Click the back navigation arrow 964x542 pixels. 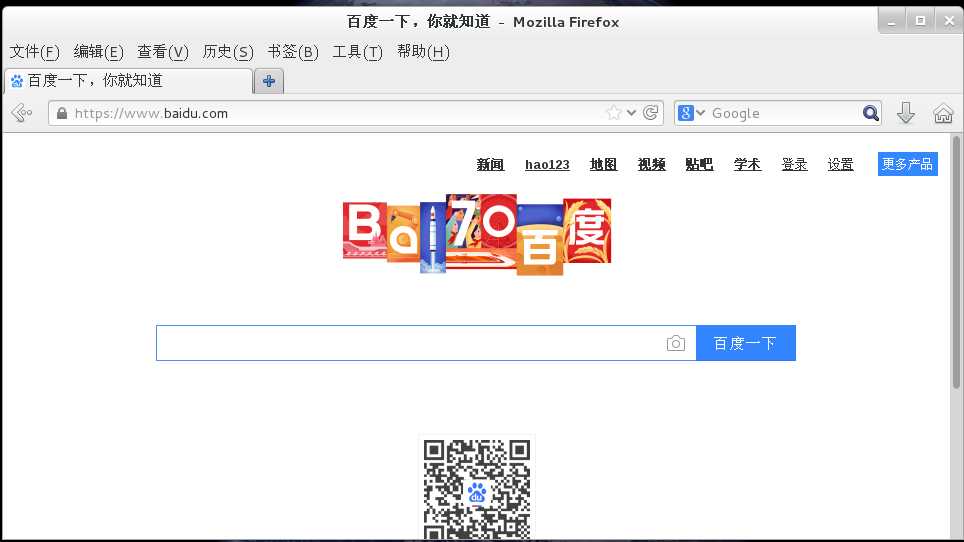point(21,113)
